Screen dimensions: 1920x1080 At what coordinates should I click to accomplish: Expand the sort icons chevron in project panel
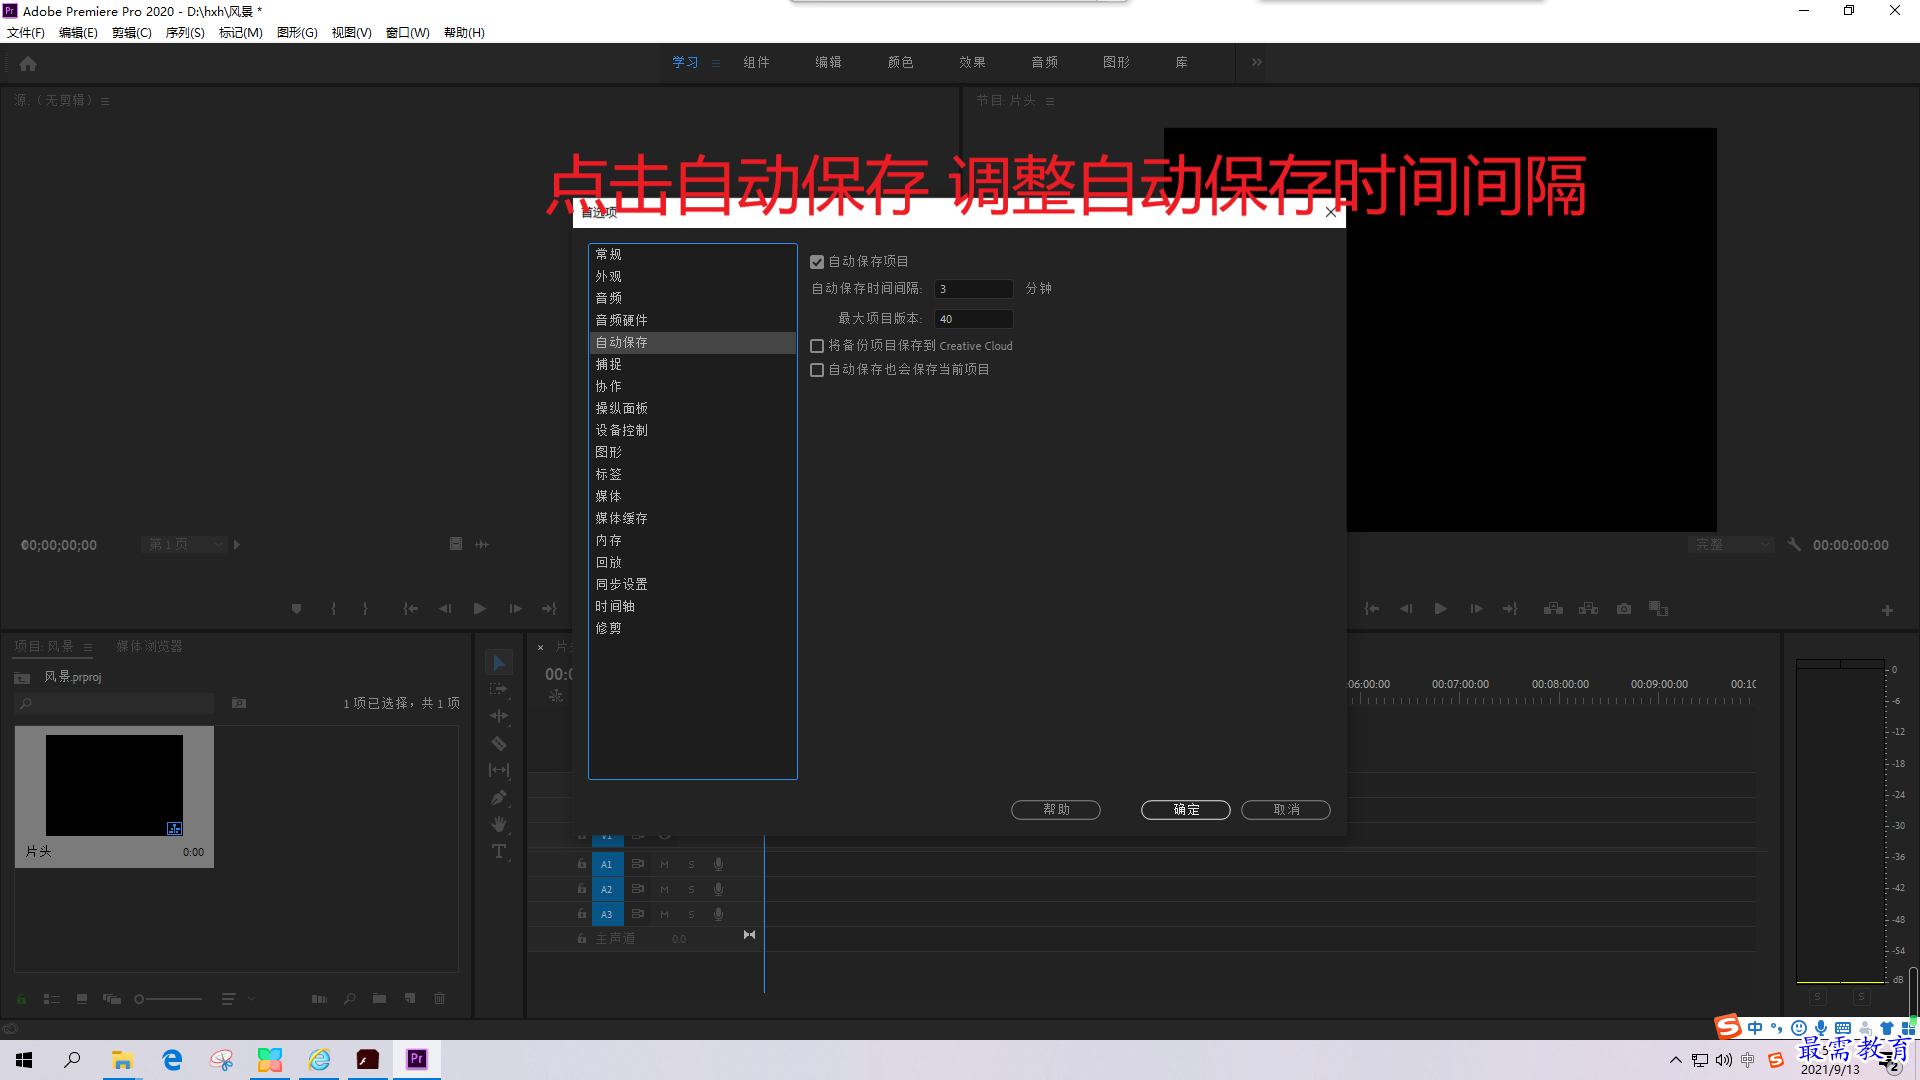[x=251, y=998]
